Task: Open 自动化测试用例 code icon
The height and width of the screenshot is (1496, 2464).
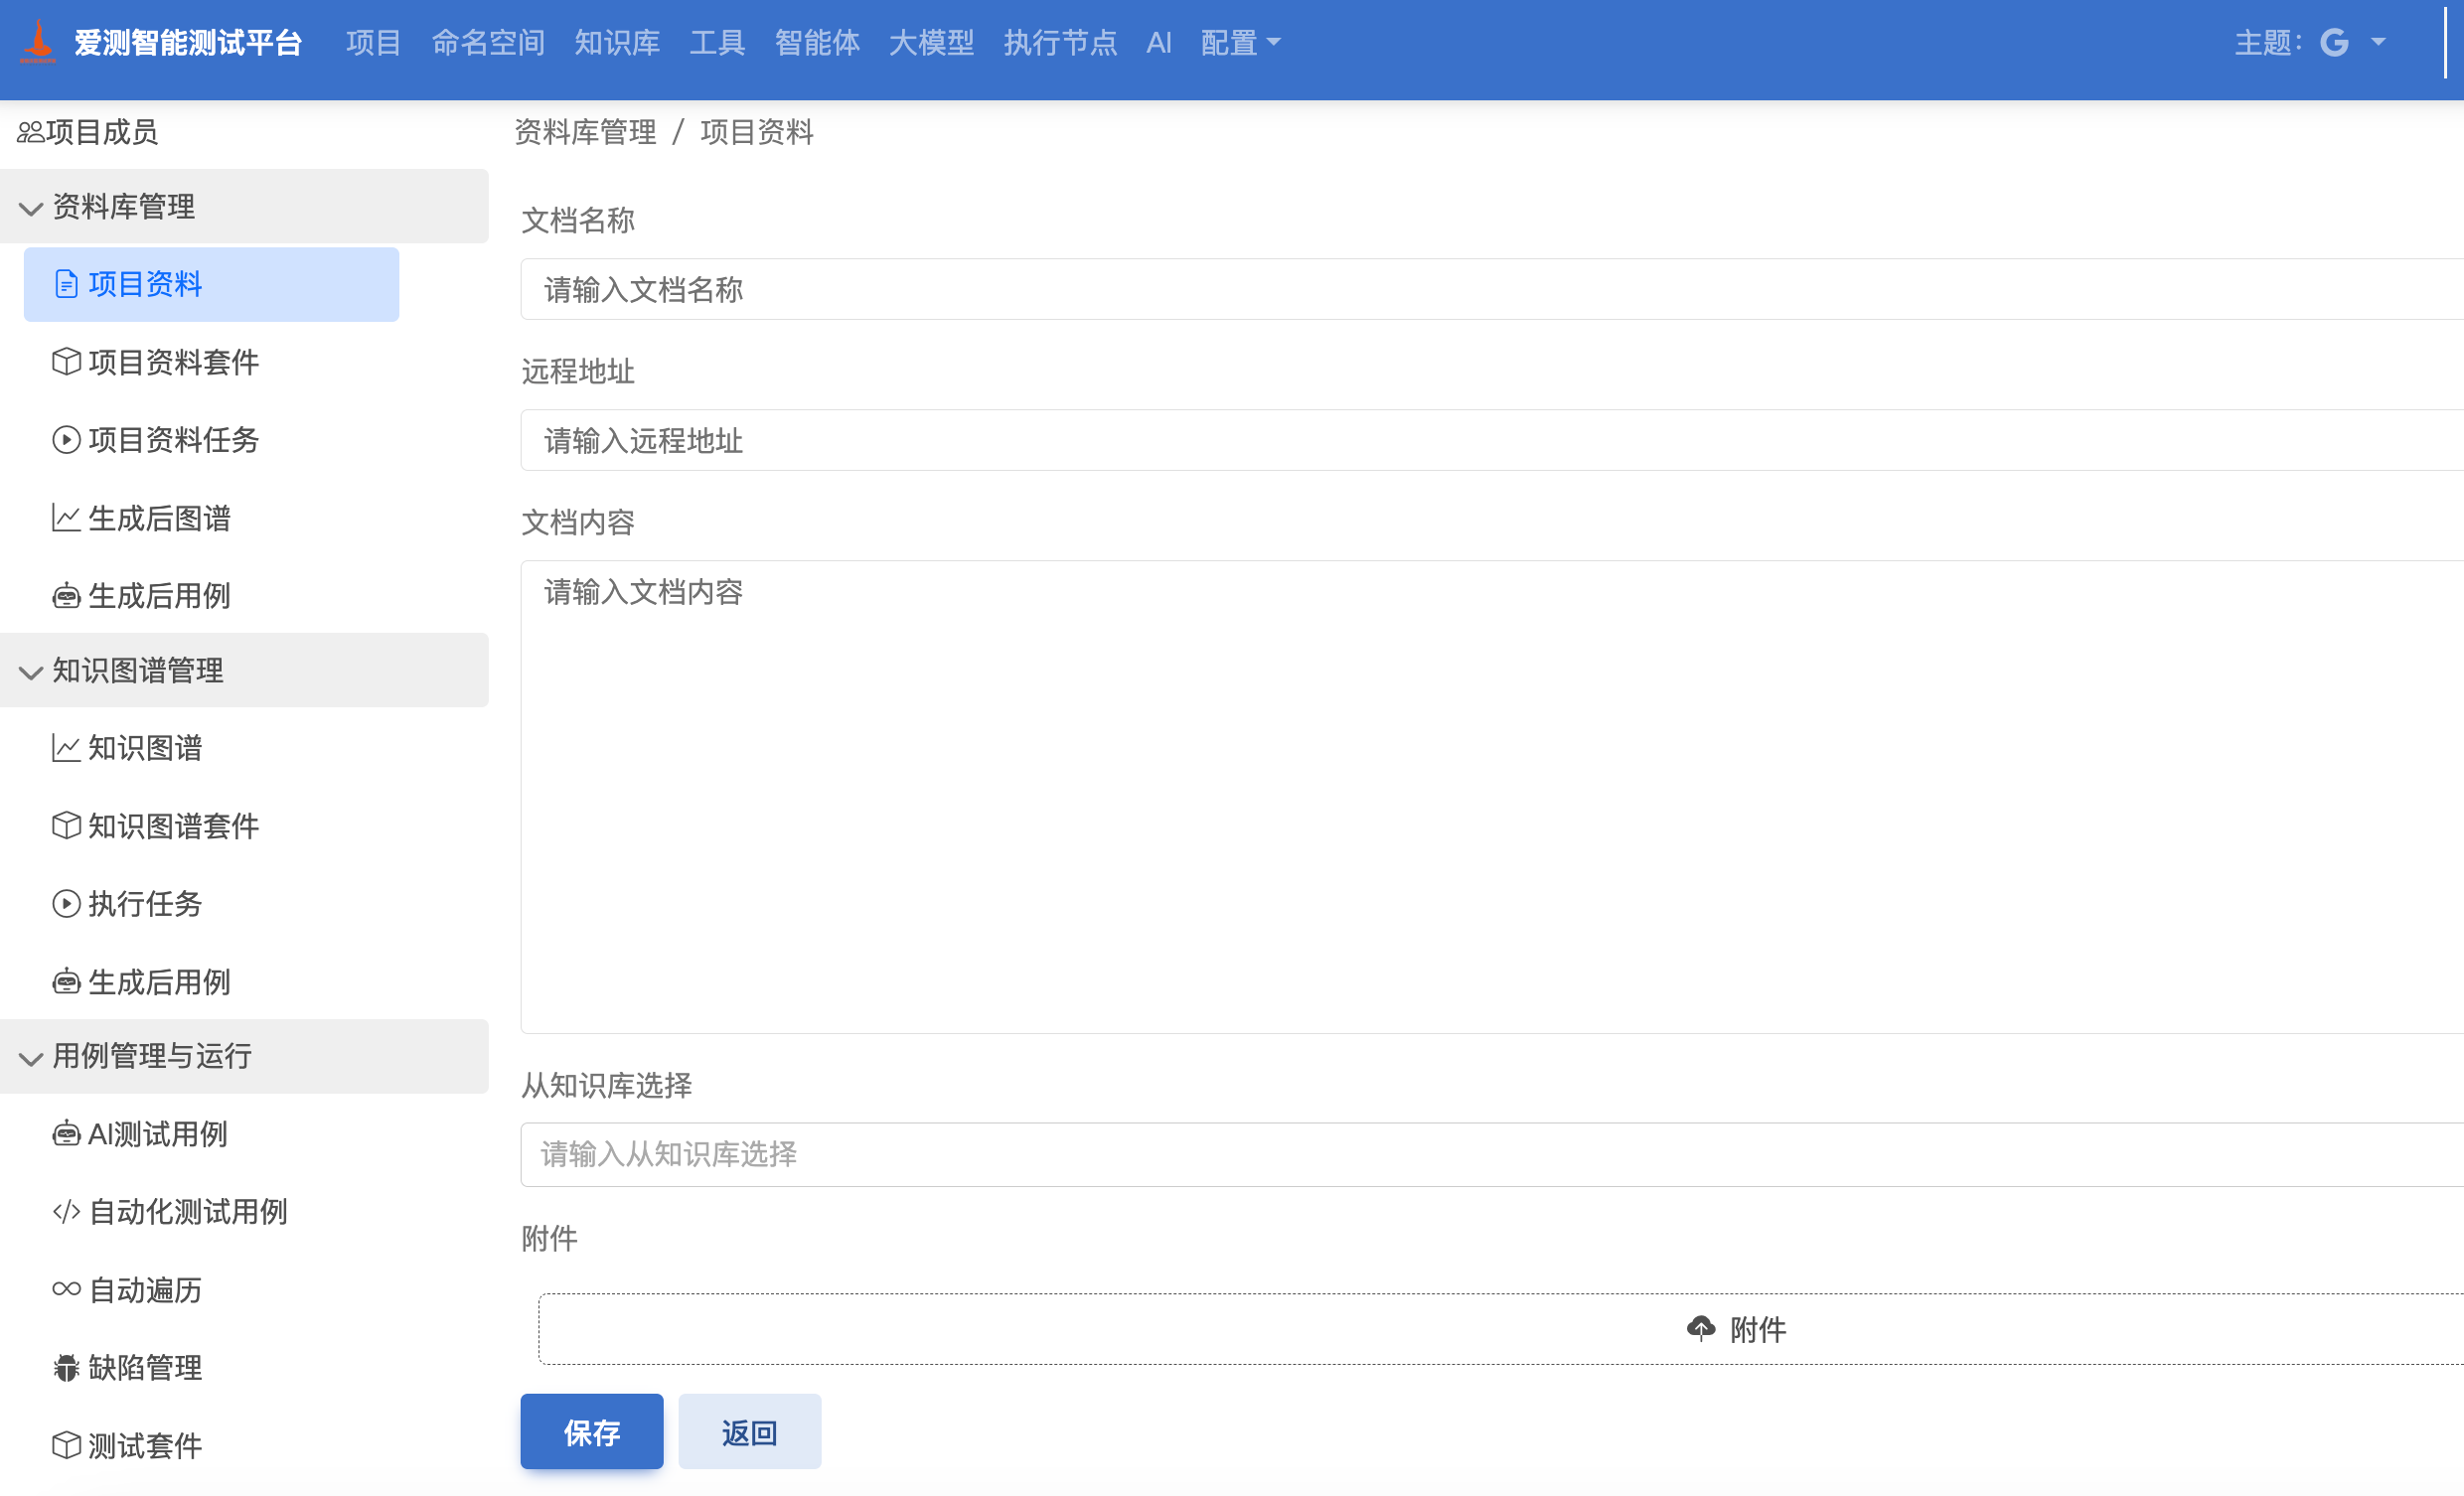Action: pyautogui.click(x=65, y=1212)
